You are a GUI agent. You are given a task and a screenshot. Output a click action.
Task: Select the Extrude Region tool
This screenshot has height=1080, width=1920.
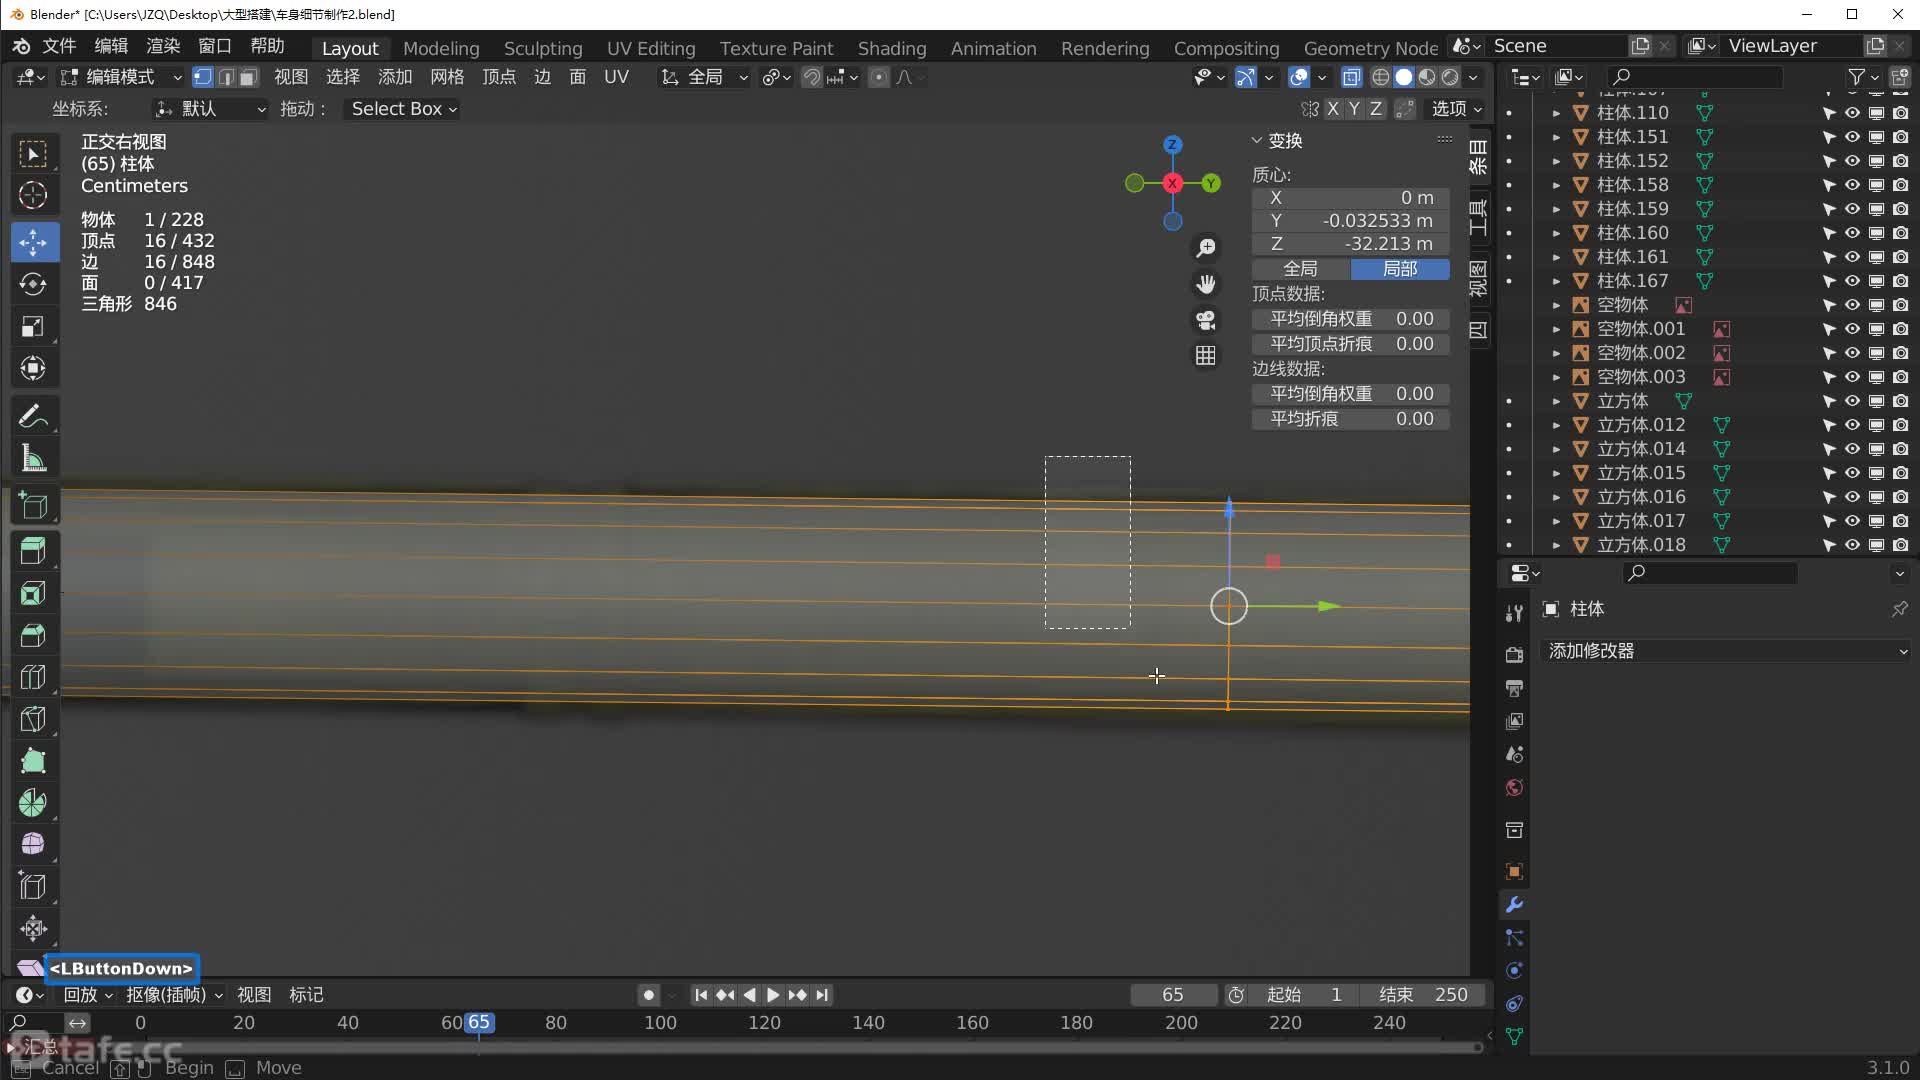pos(33,551)
